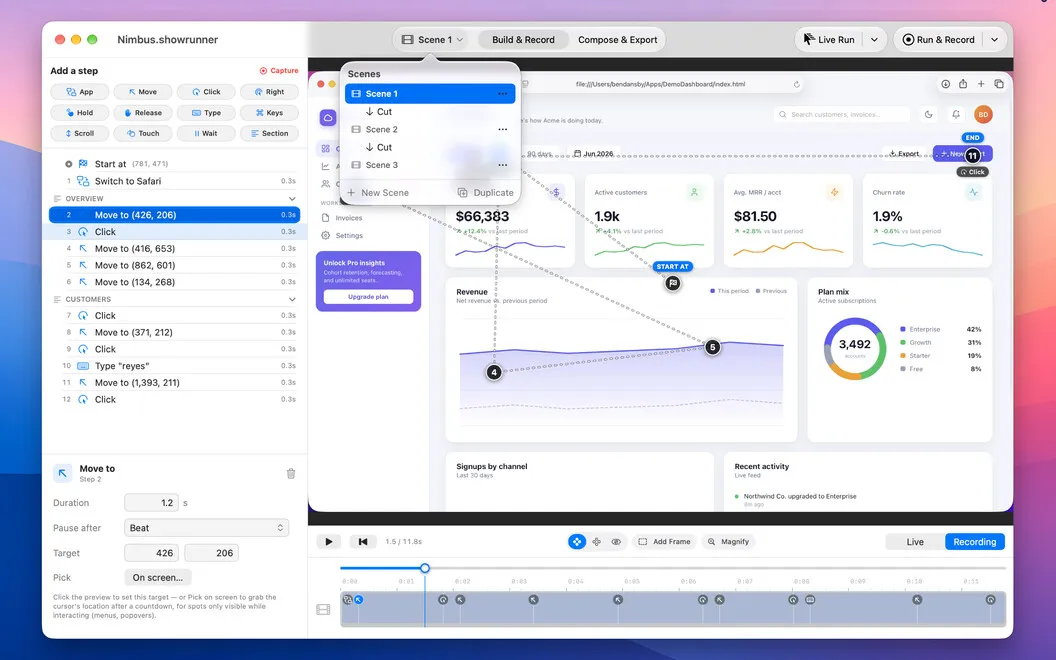Jump to start with skip-back button
The width and height of the screenshot is (1056, 660).
(x=363, y=541)
